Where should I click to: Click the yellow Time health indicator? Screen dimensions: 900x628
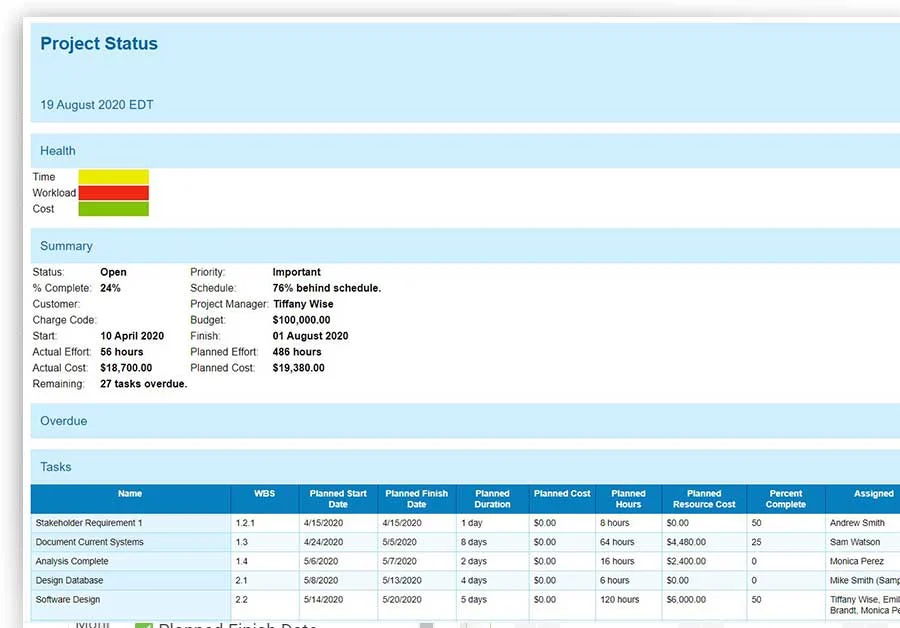[114, 176]
